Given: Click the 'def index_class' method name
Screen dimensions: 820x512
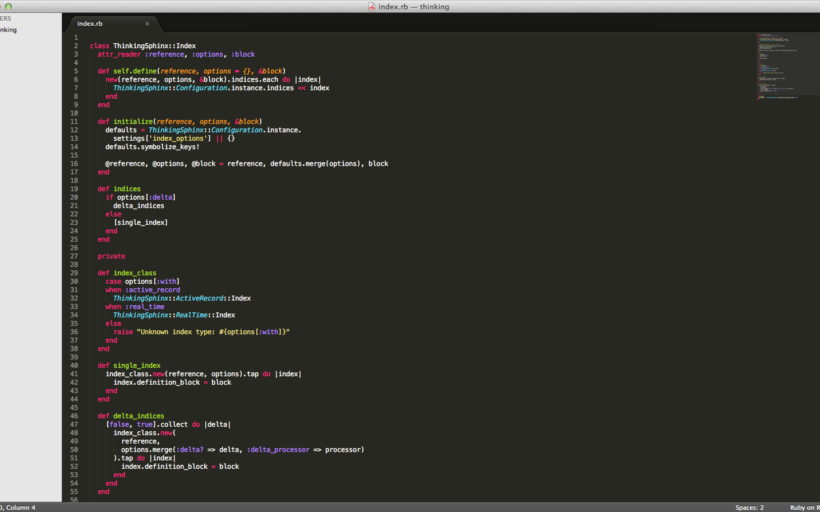Looking at the screenshot, I should coord(136,272).
